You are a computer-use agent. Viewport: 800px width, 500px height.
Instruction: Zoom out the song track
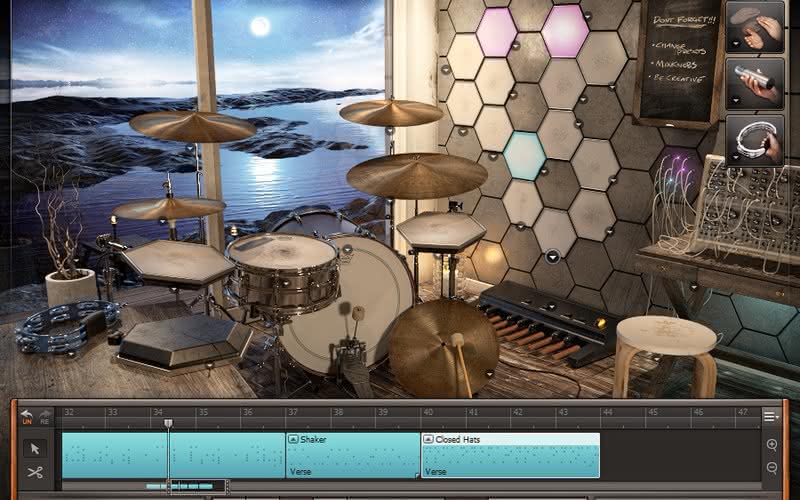click(x=772, y=467)
